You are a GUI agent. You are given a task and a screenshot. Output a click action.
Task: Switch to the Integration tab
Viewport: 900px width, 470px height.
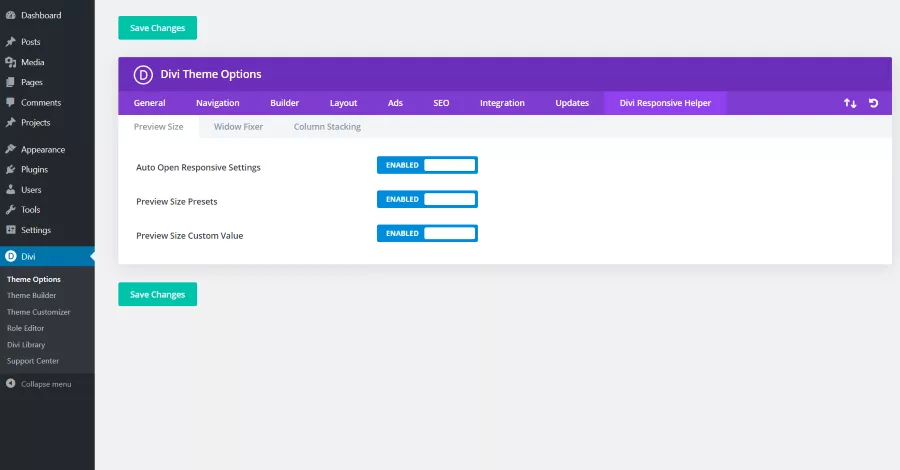(502, 103)
